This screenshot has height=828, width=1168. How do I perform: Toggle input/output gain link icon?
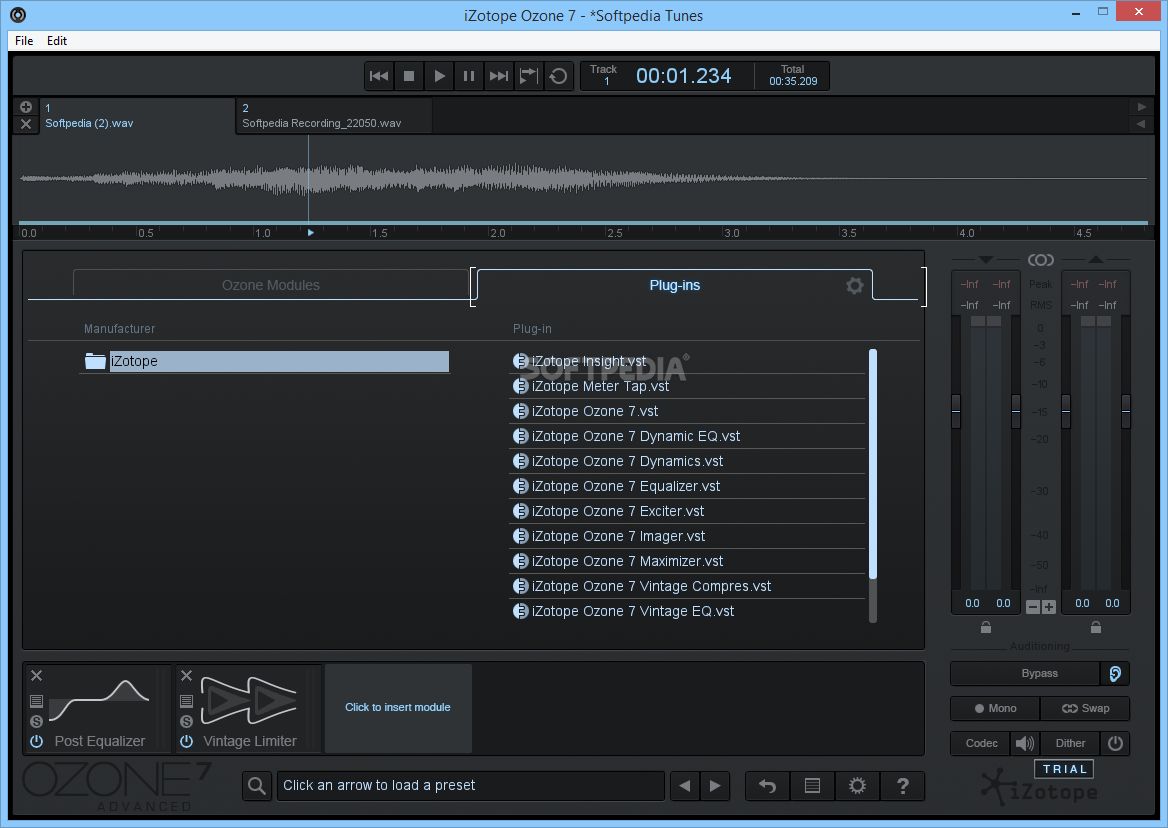(x=1041, y=260)
